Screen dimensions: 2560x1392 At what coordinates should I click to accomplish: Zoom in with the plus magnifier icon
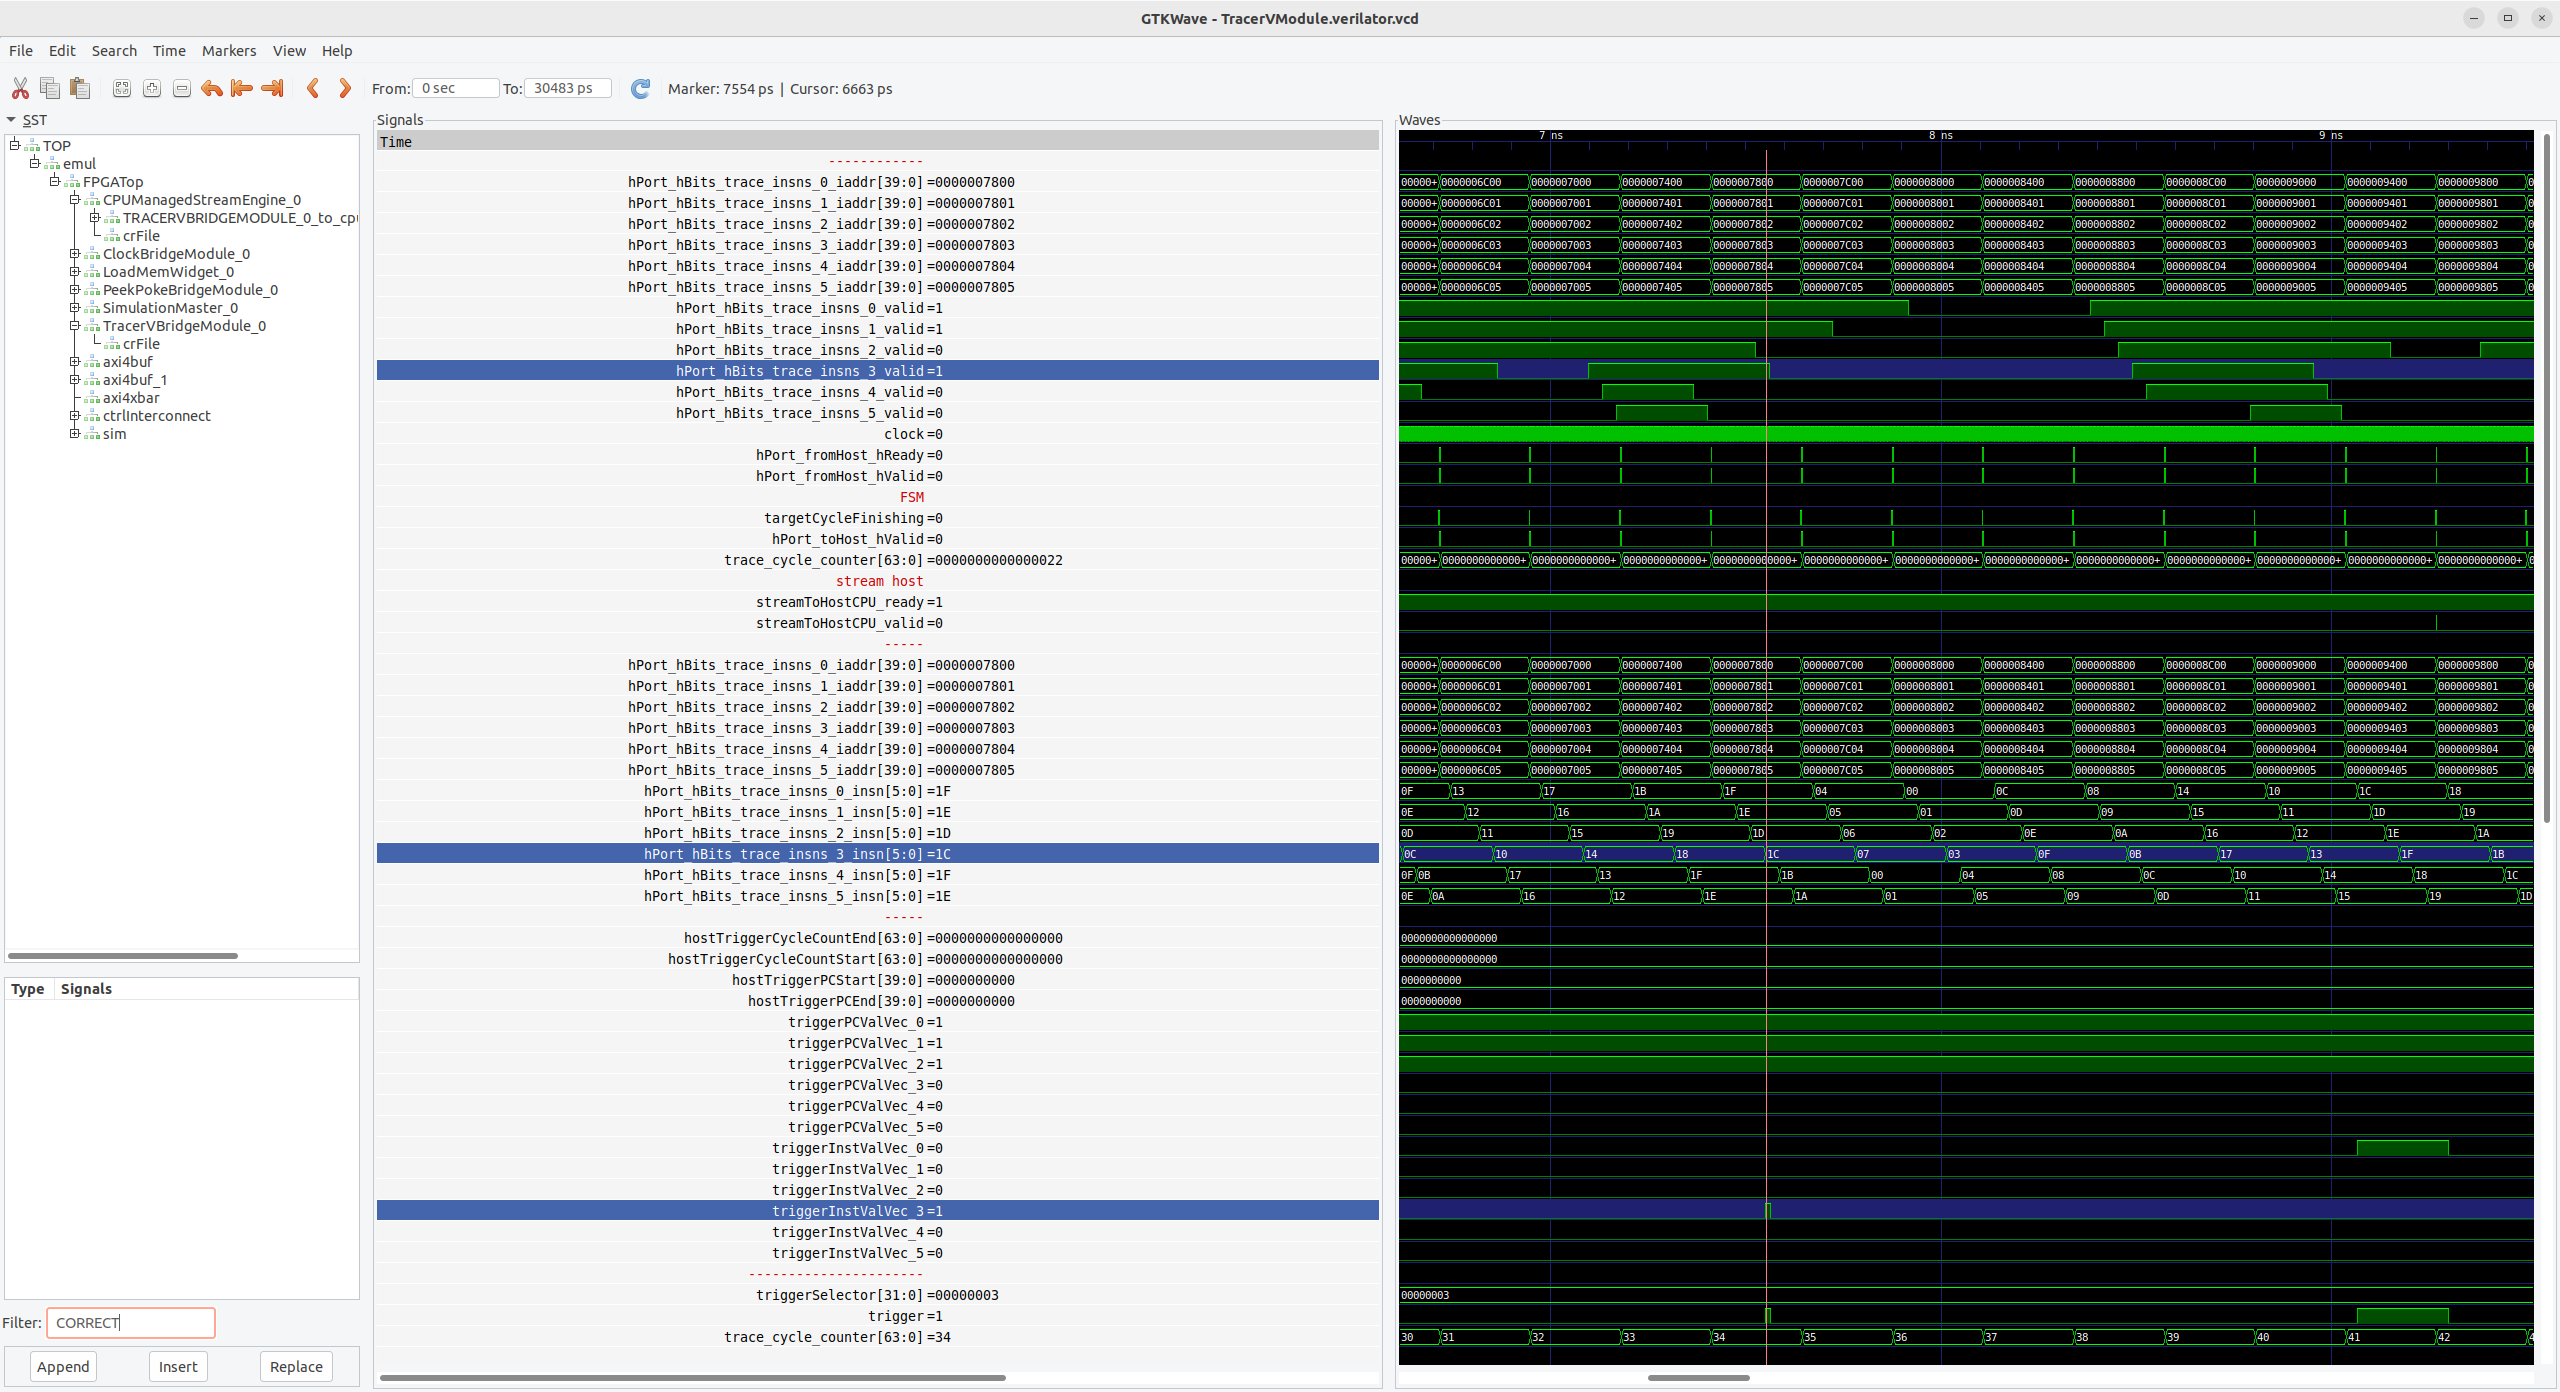[x=151, y=88]
